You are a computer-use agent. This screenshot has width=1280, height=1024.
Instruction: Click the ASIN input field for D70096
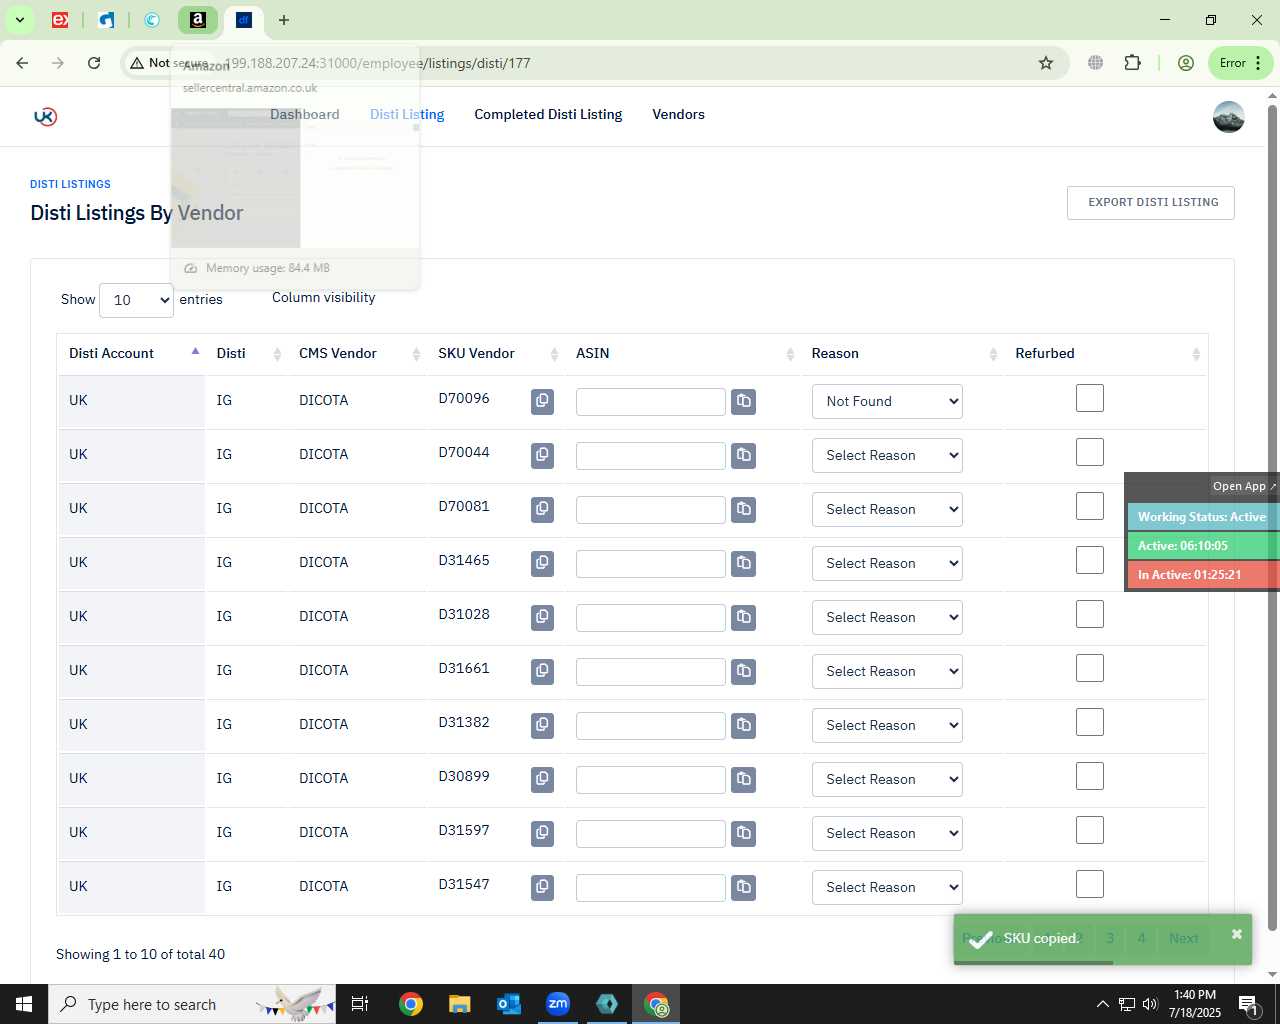[651, 402]
